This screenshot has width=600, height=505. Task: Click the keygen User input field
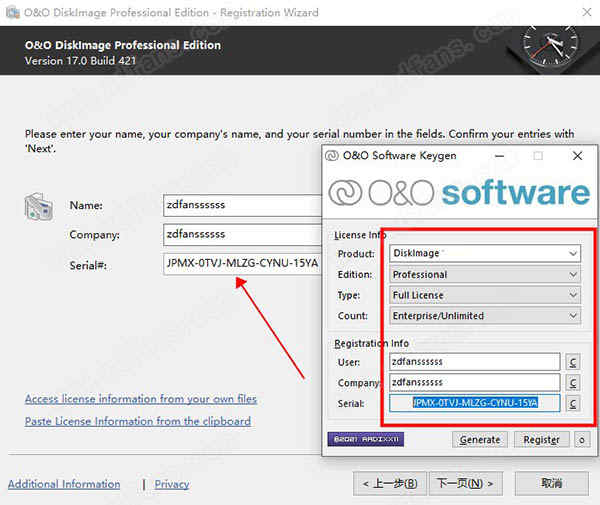click(x=474, y=362)
